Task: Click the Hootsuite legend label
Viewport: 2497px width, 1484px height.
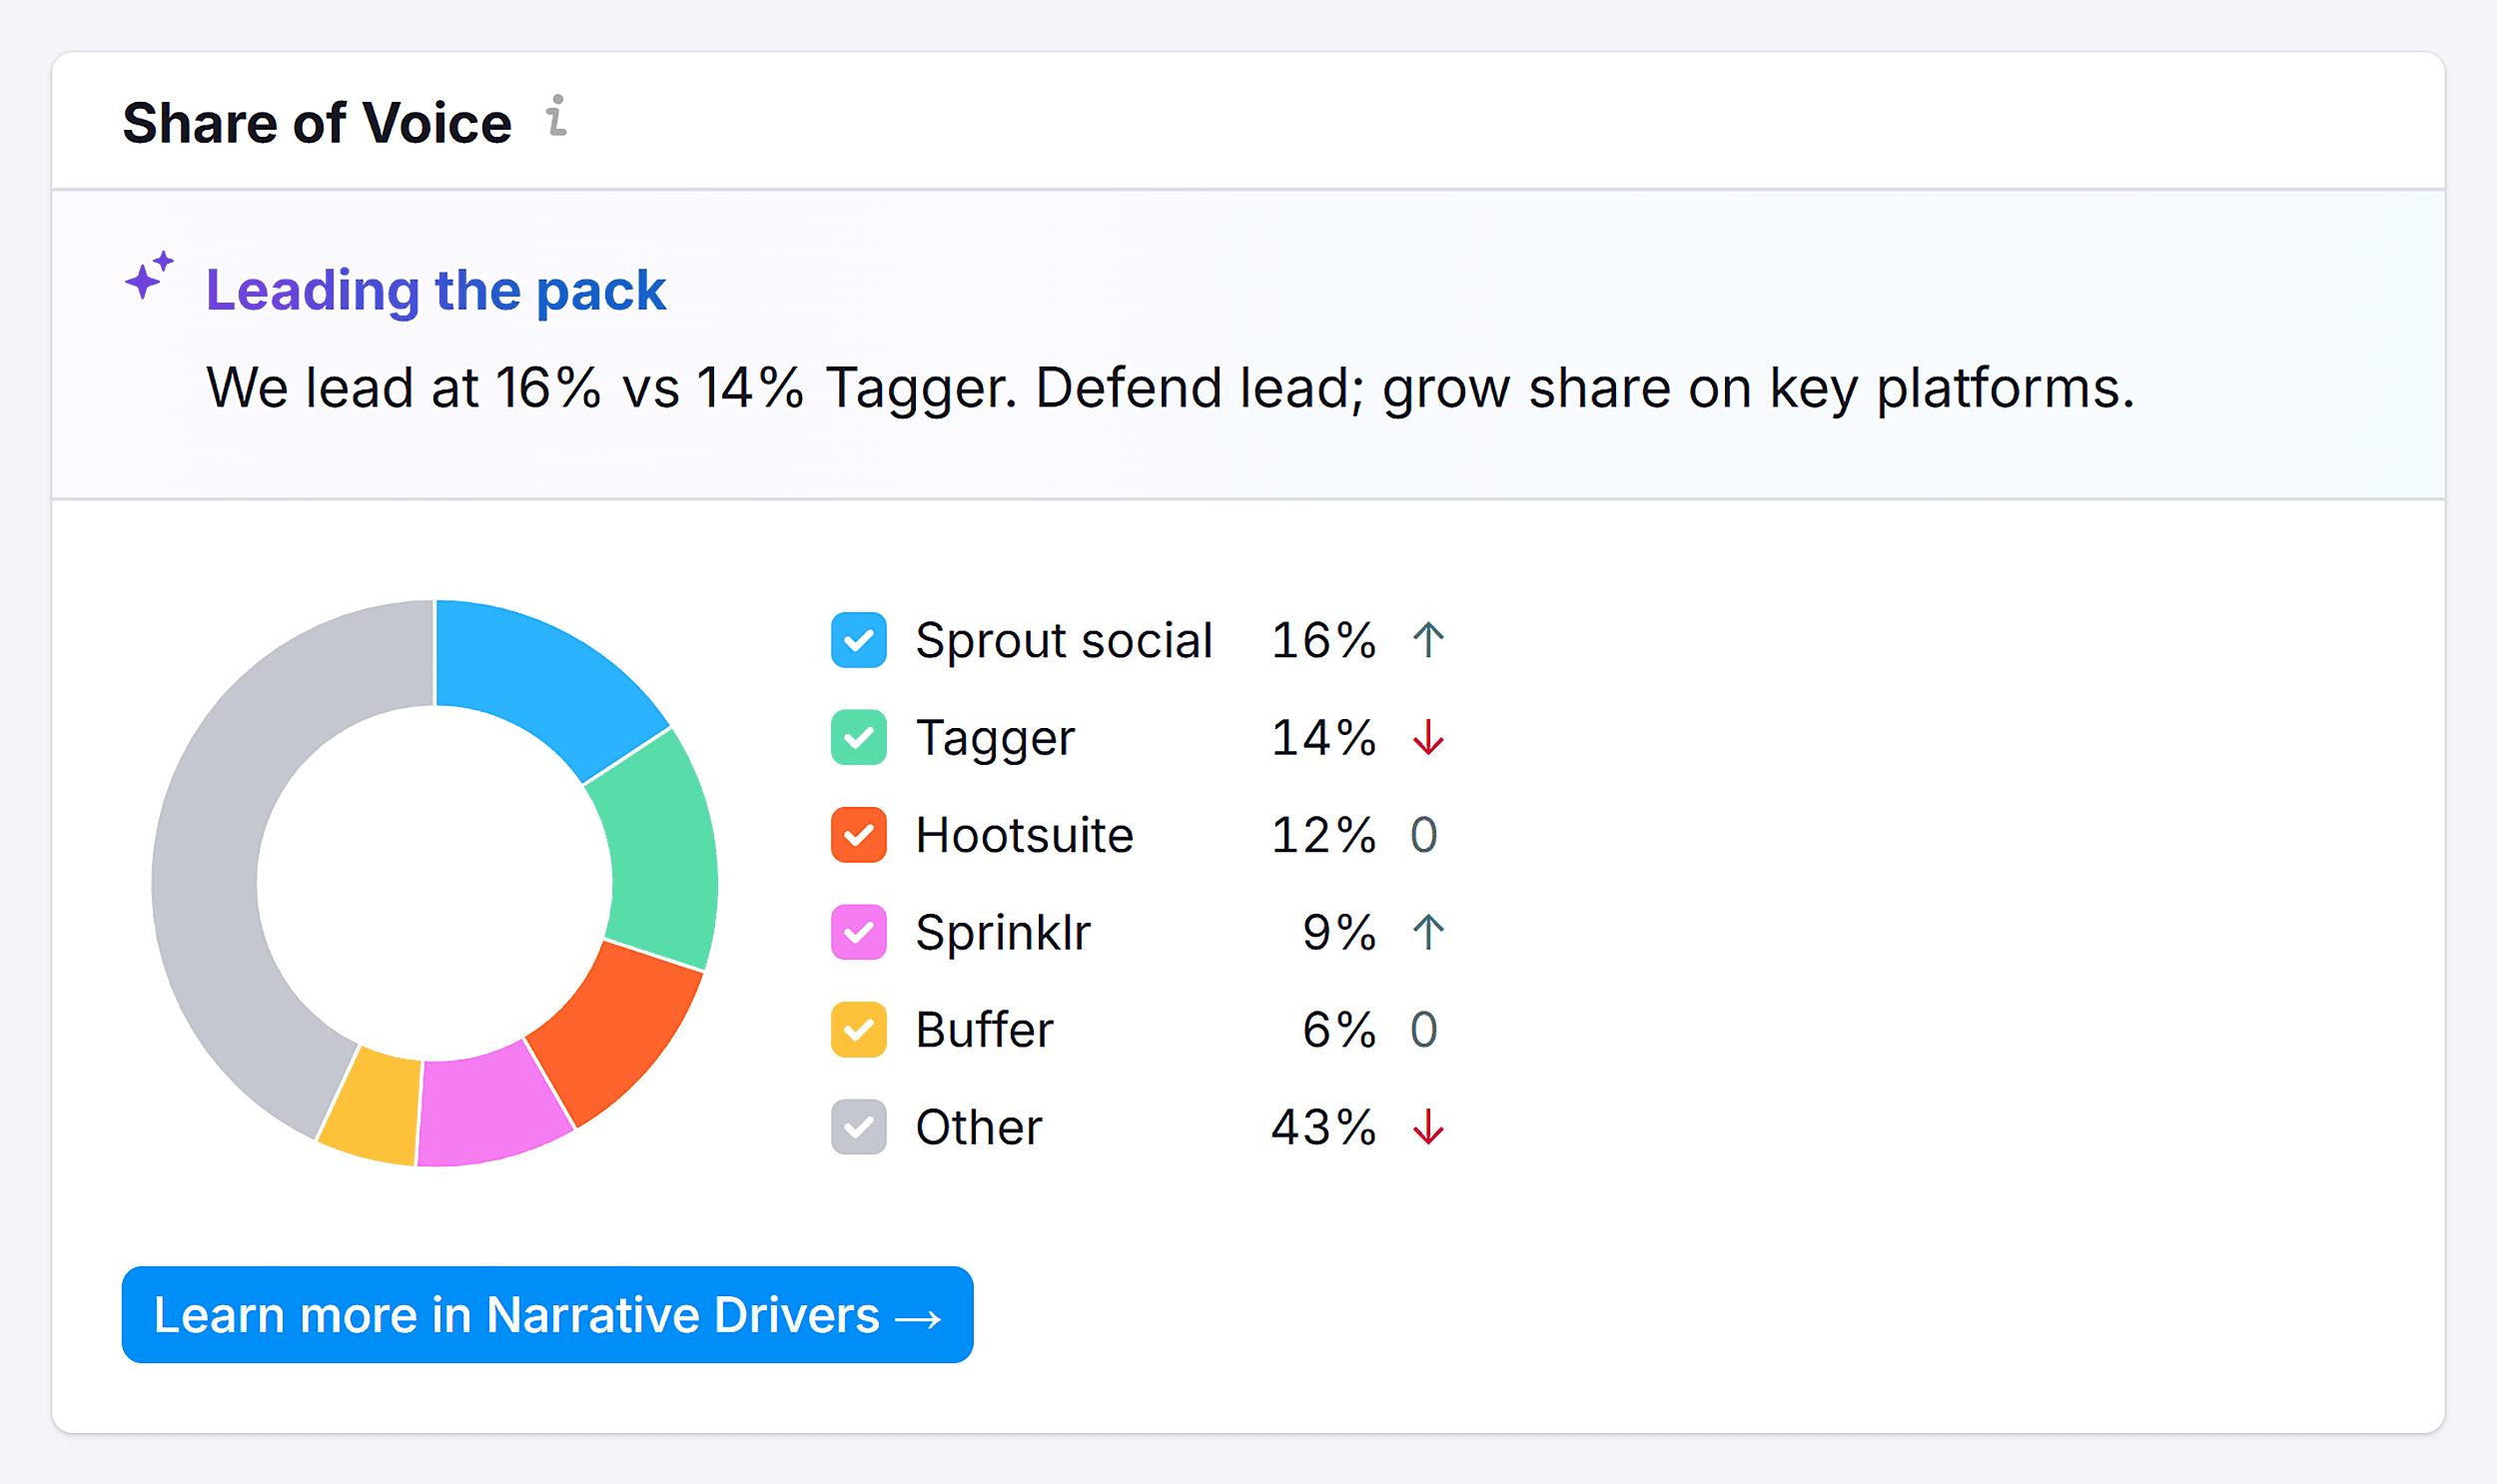Action: point(1024,835)
